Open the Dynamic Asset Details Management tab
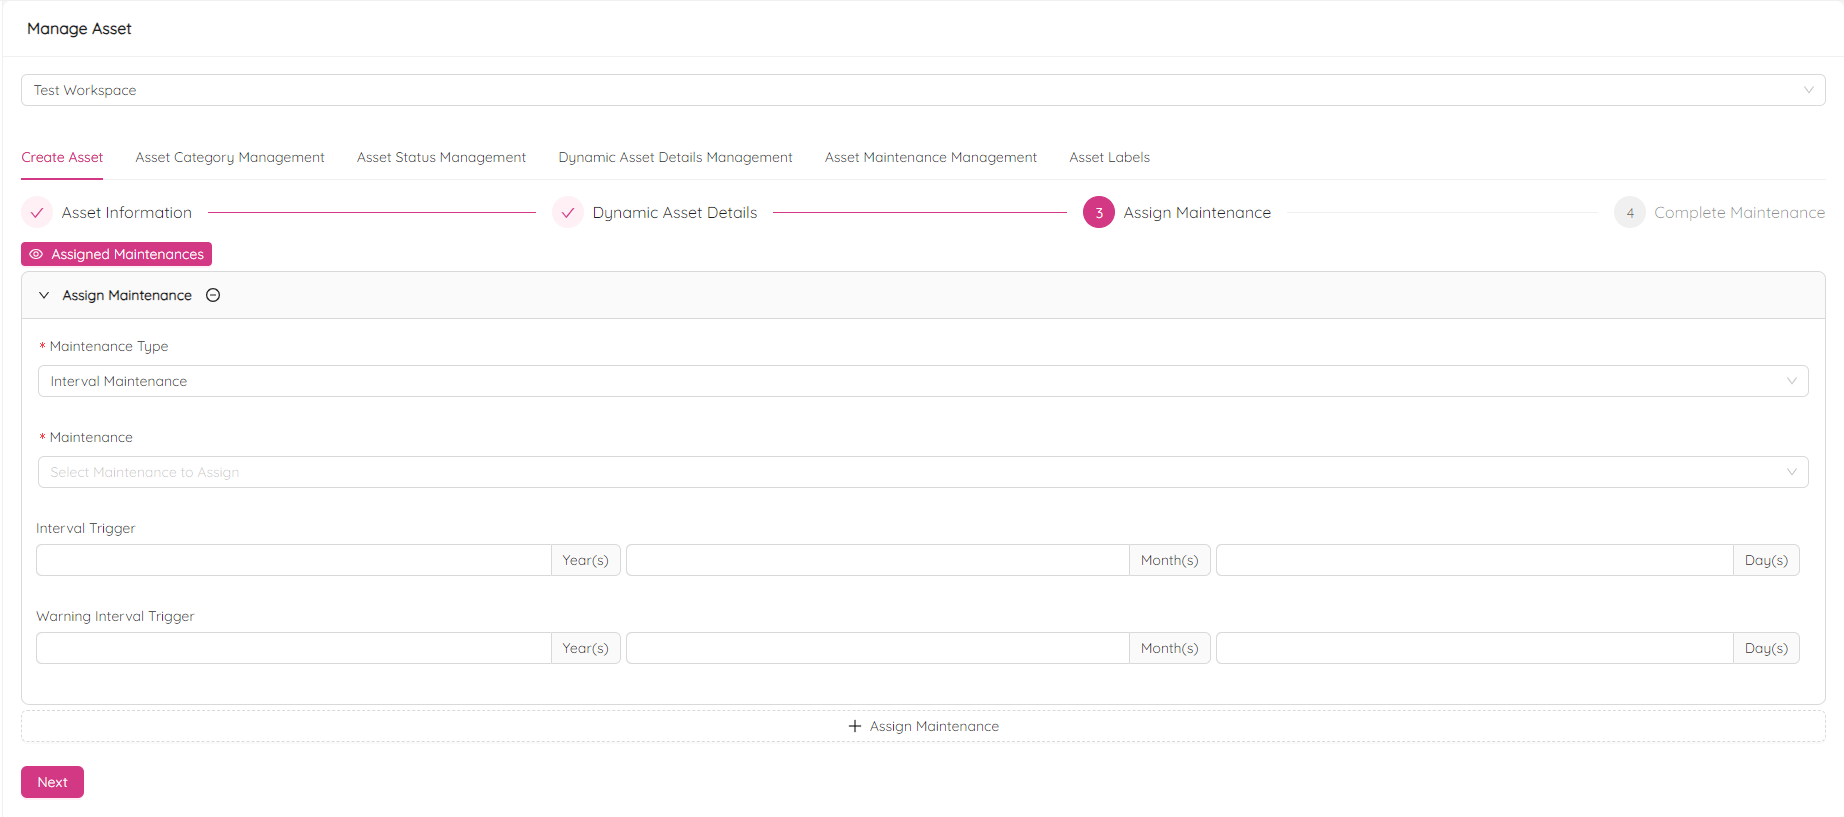The width and height of the screenshot is (1844, 817). click(675, 157)
